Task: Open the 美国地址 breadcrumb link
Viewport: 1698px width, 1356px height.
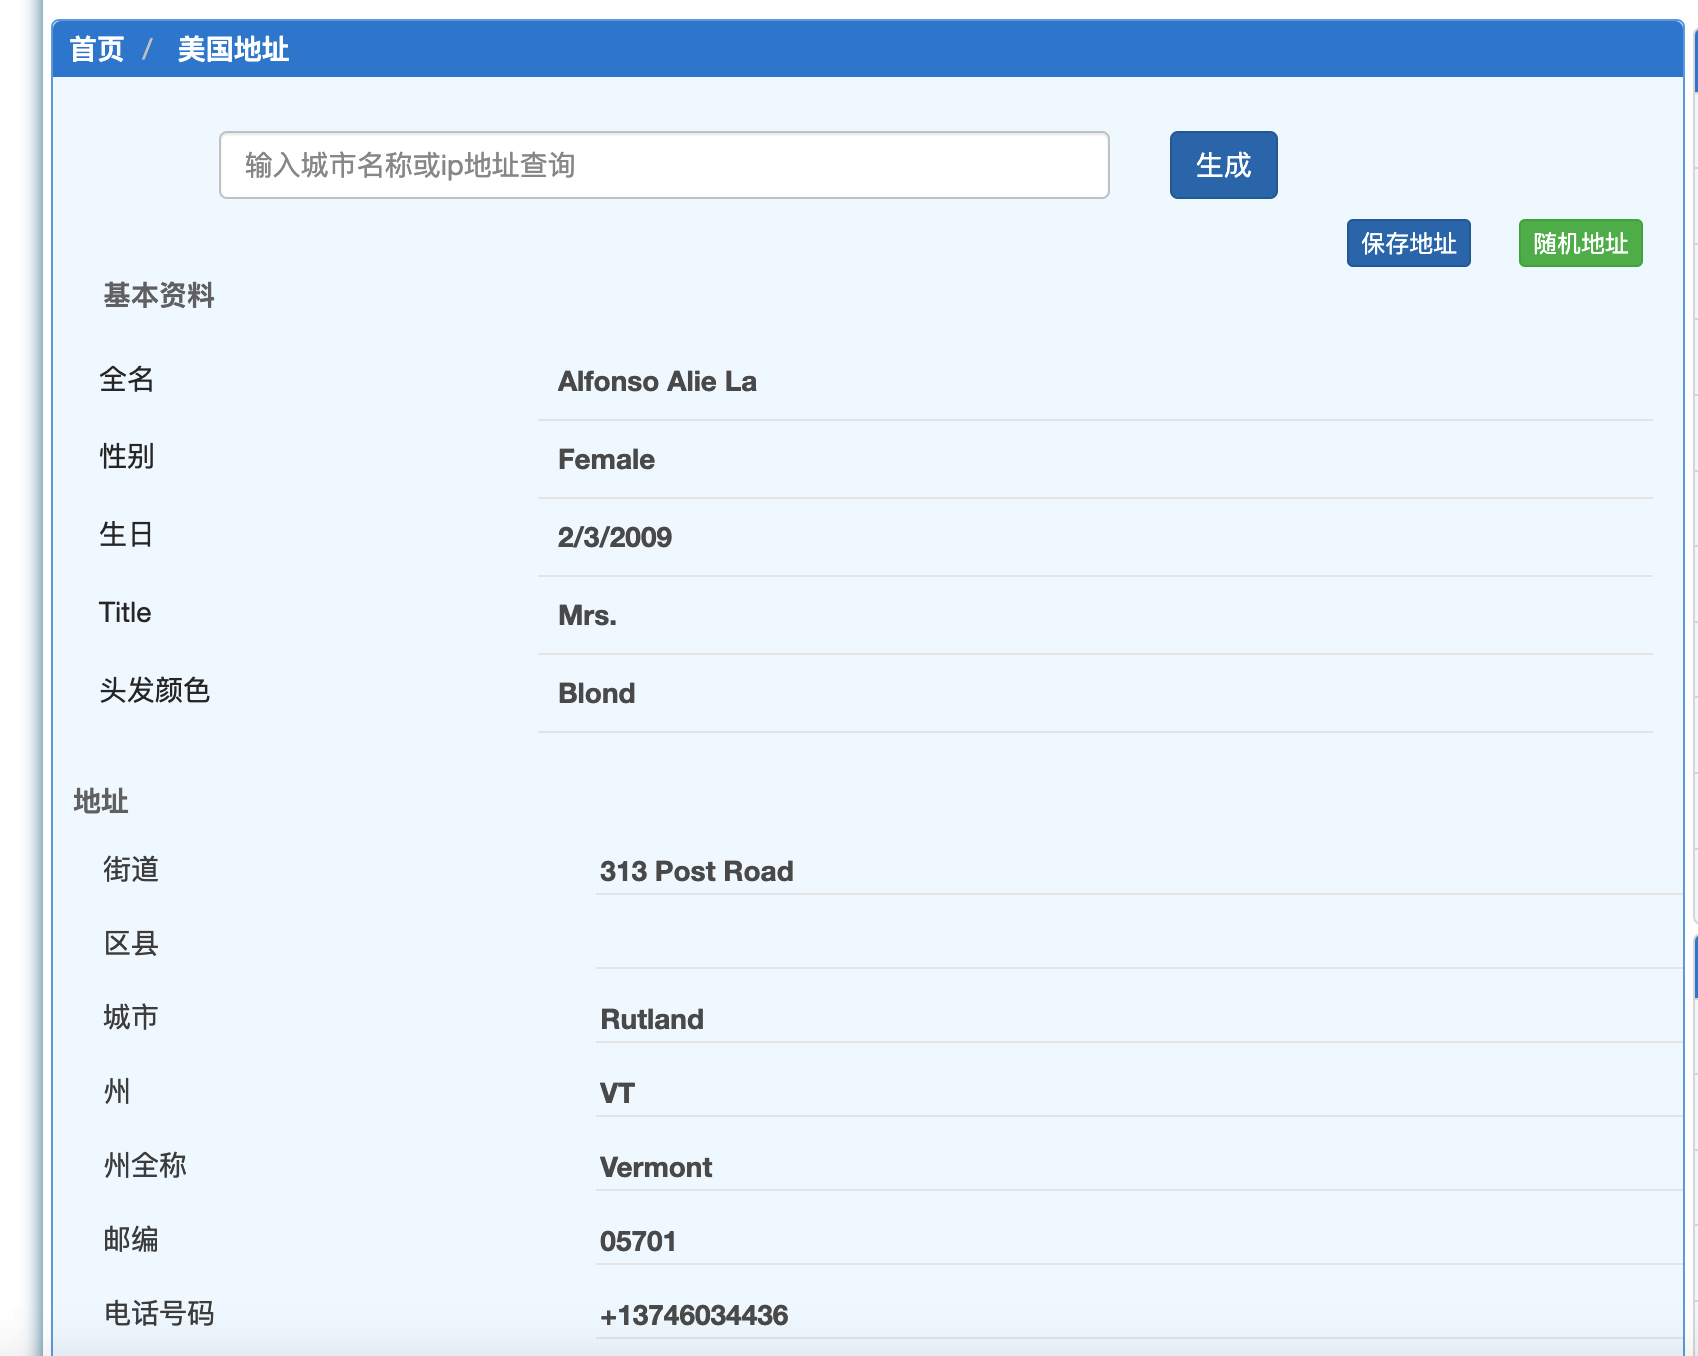Action: pyautogui.click(x=233, y=49)
